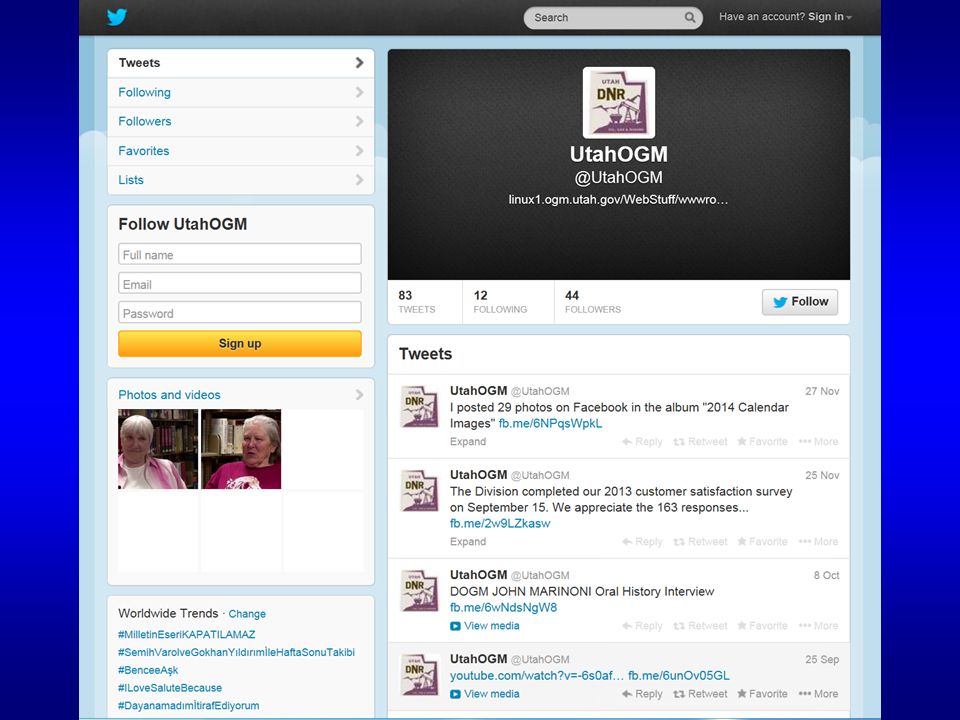Click the 8 Oct tweet date

pyautogui.click(x=827, y=576)
